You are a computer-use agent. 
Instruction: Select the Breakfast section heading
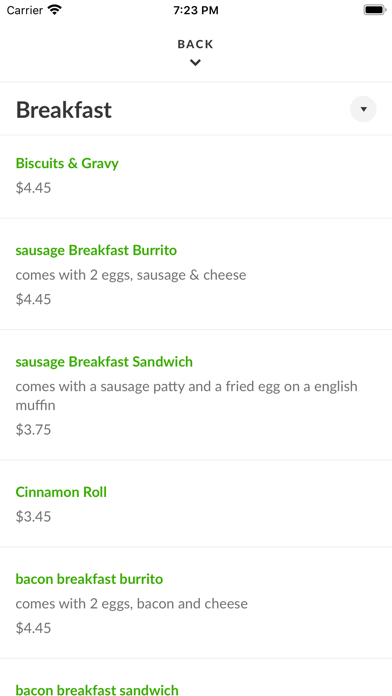coord(63,110)
